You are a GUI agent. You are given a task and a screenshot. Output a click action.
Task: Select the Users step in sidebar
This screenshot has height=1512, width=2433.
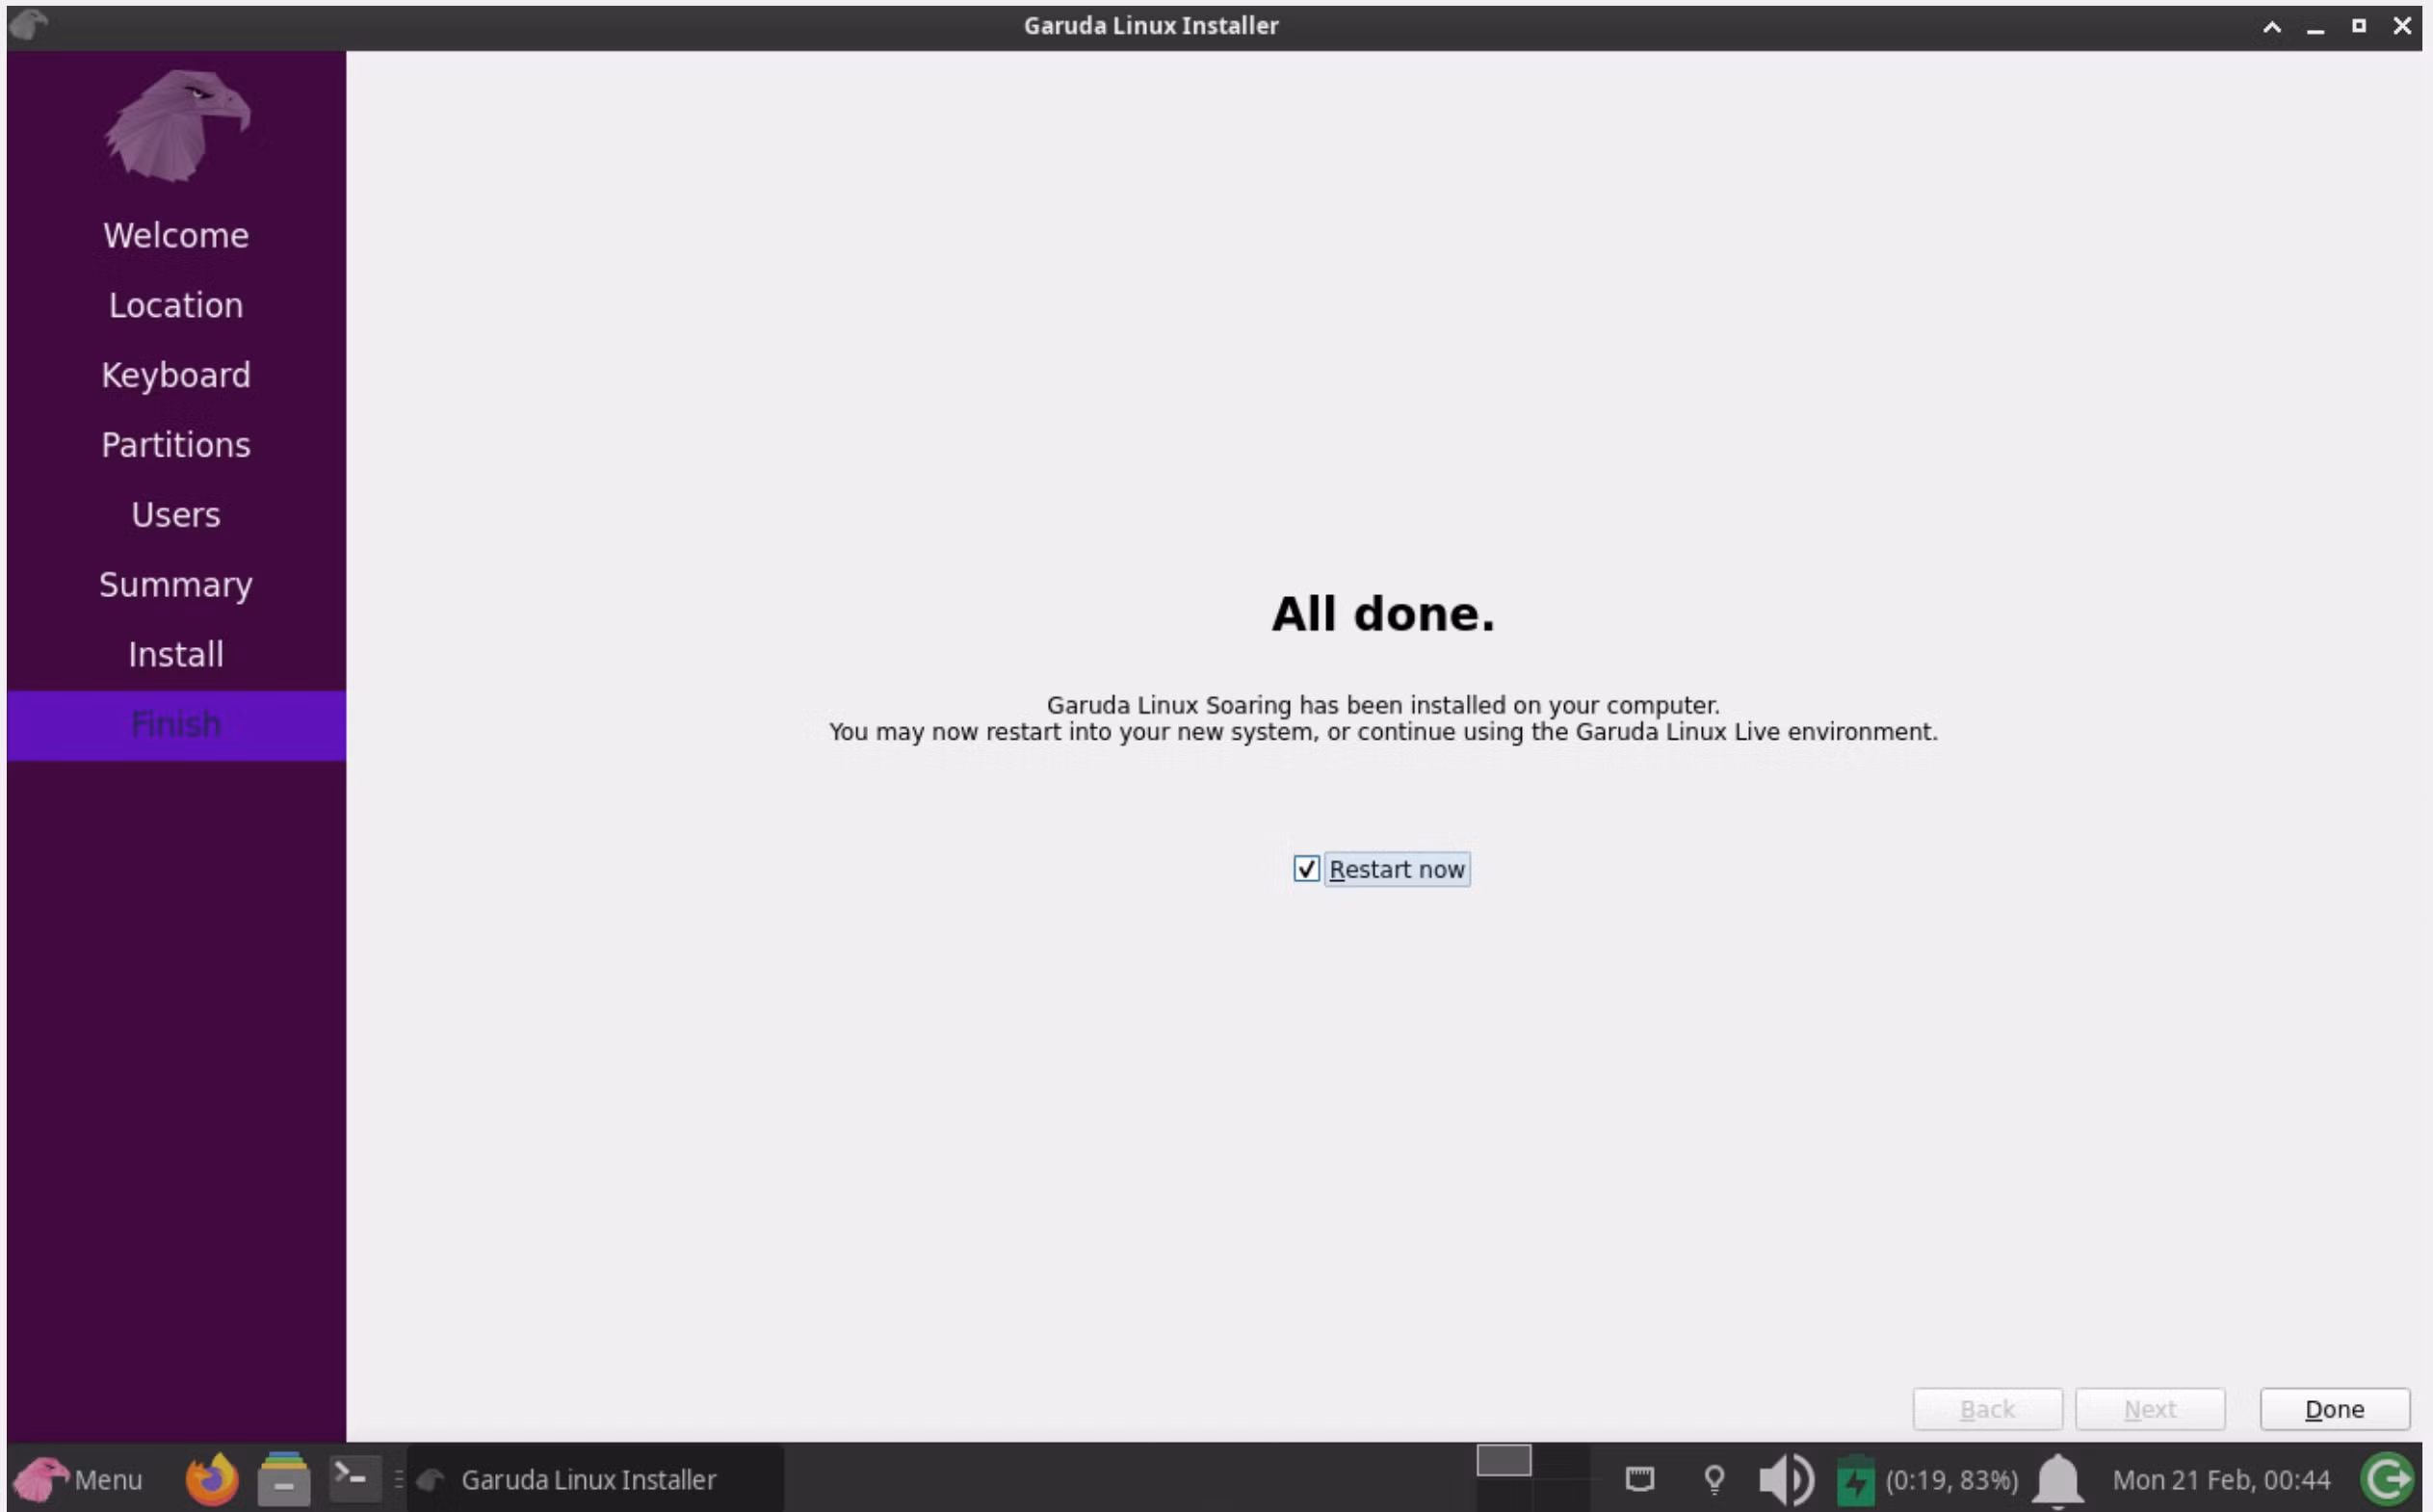(176, 515)
